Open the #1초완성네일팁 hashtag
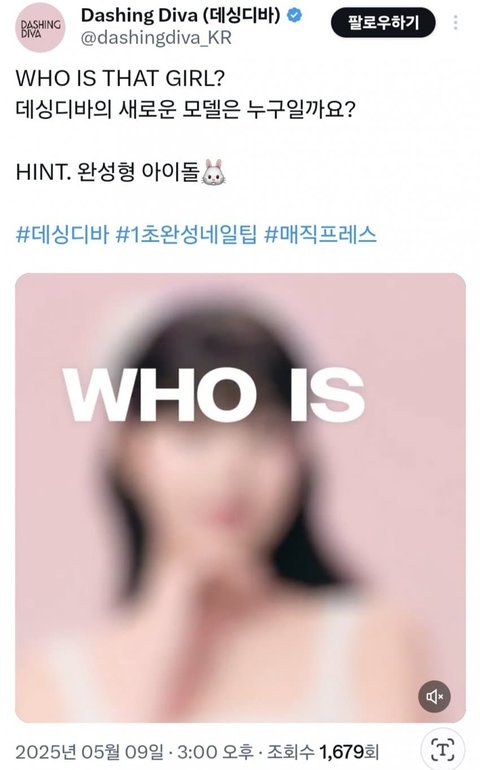Viewport: 480px width, 770px height. (x=186, y=234)
